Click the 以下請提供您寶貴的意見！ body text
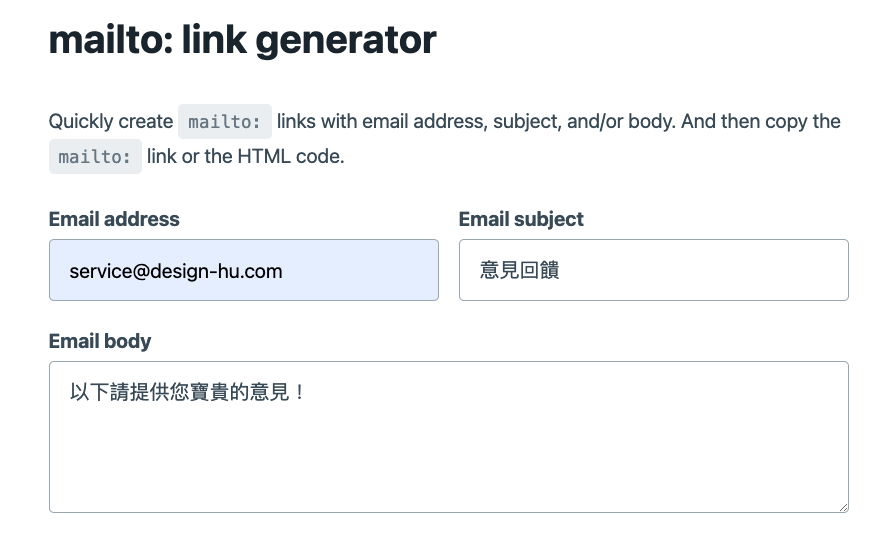 pyautogui.click(x=187, y=392)
